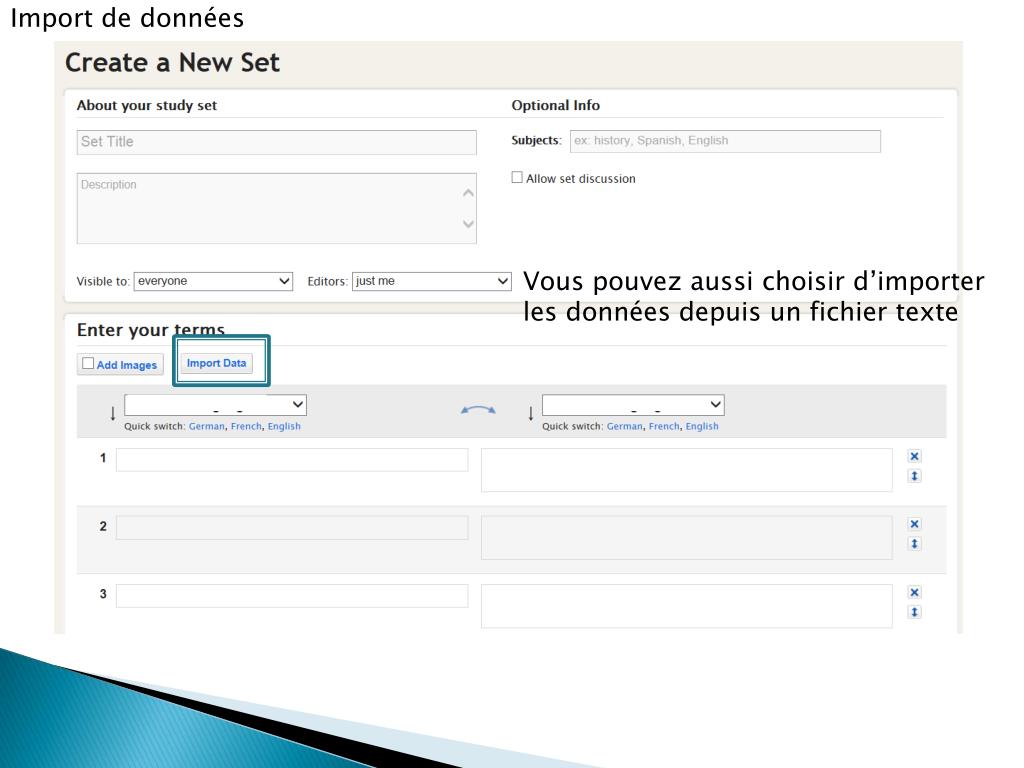Click the Create a New Set heading
Screen dimensions: 1024x768
pyautogui.click(x=172, y=63)
